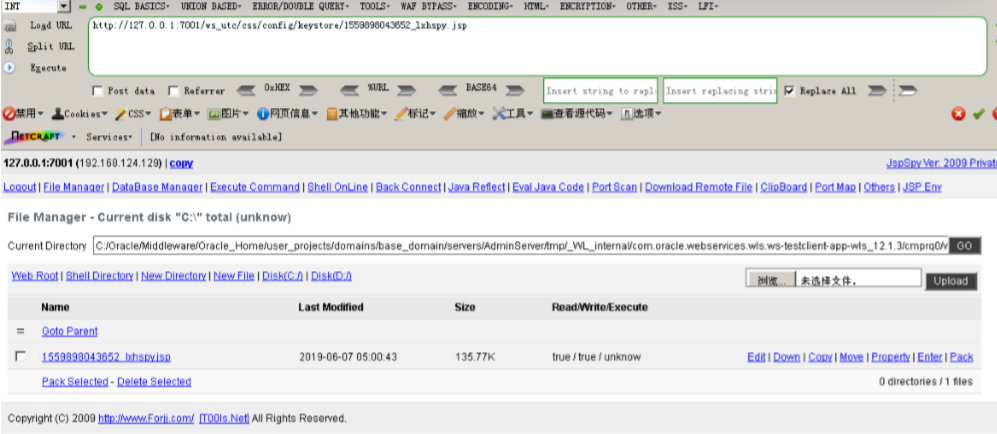Click the left arrow before BASE64
The height and width of the screenshot is (434, 997).
tap(448, 90)
